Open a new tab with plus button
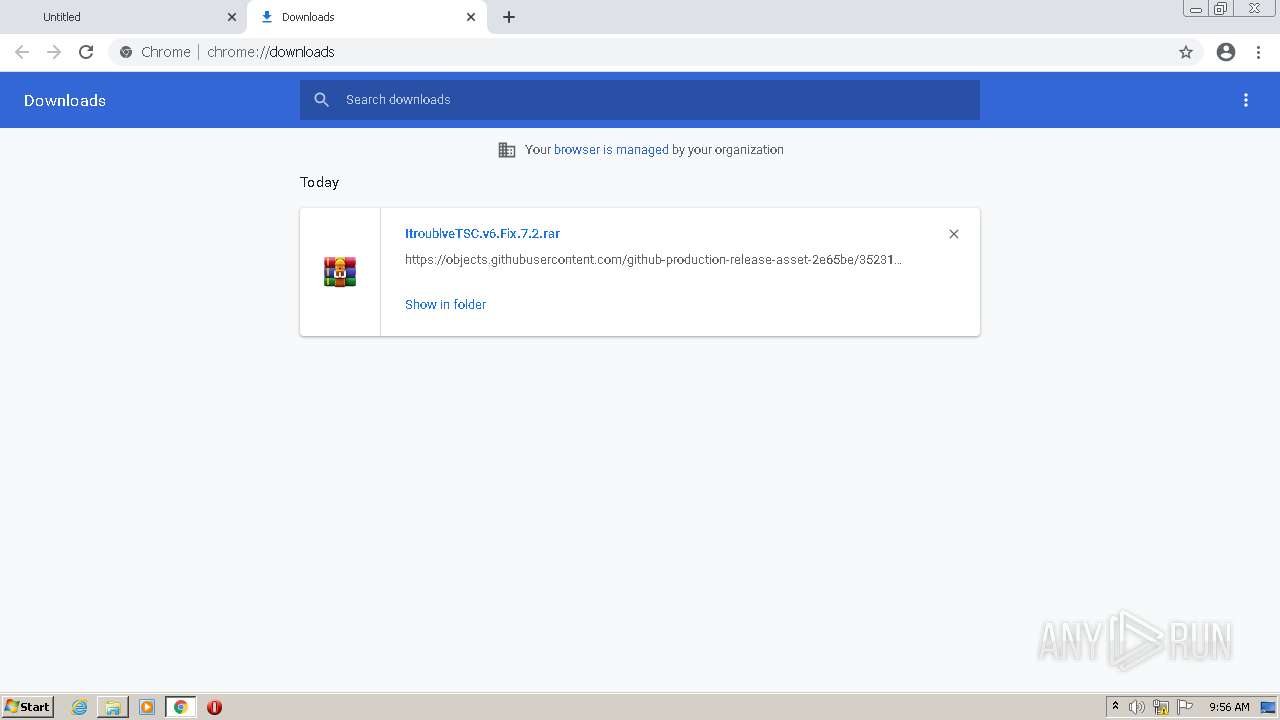Screen dimensions: 1280x720 point(509,17)
